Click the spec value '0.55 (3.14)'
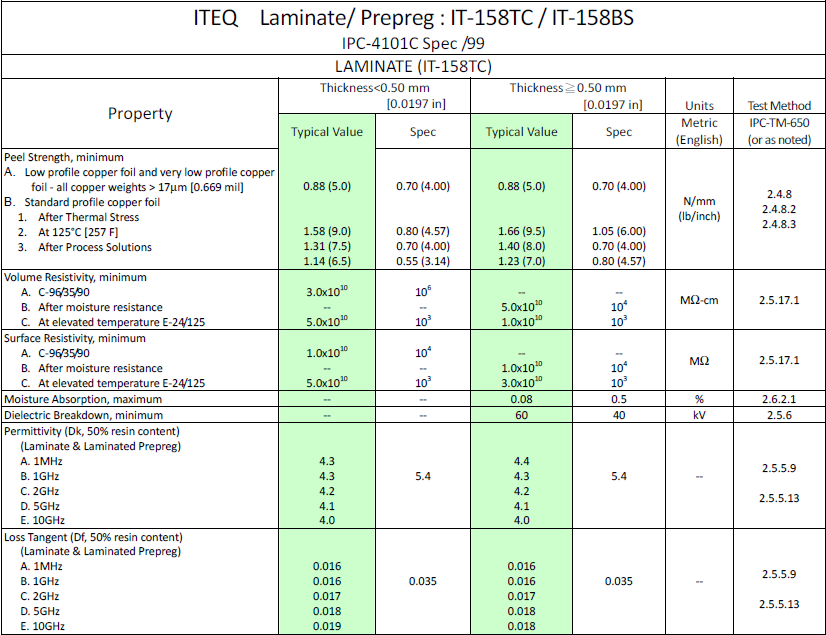Image resolution: width=826 pixels, height=635 pixels. coord(423,261)
